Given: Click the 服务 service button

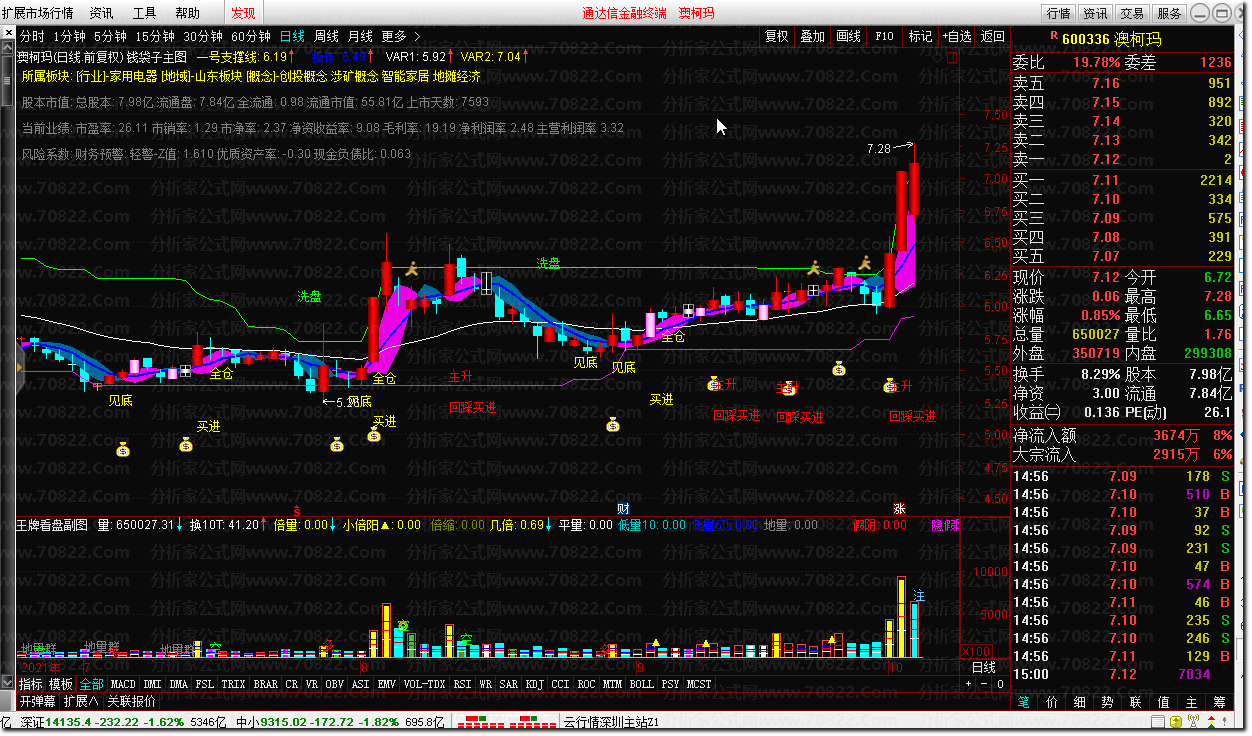Looking at the screenshot, I should [1169, 13].
